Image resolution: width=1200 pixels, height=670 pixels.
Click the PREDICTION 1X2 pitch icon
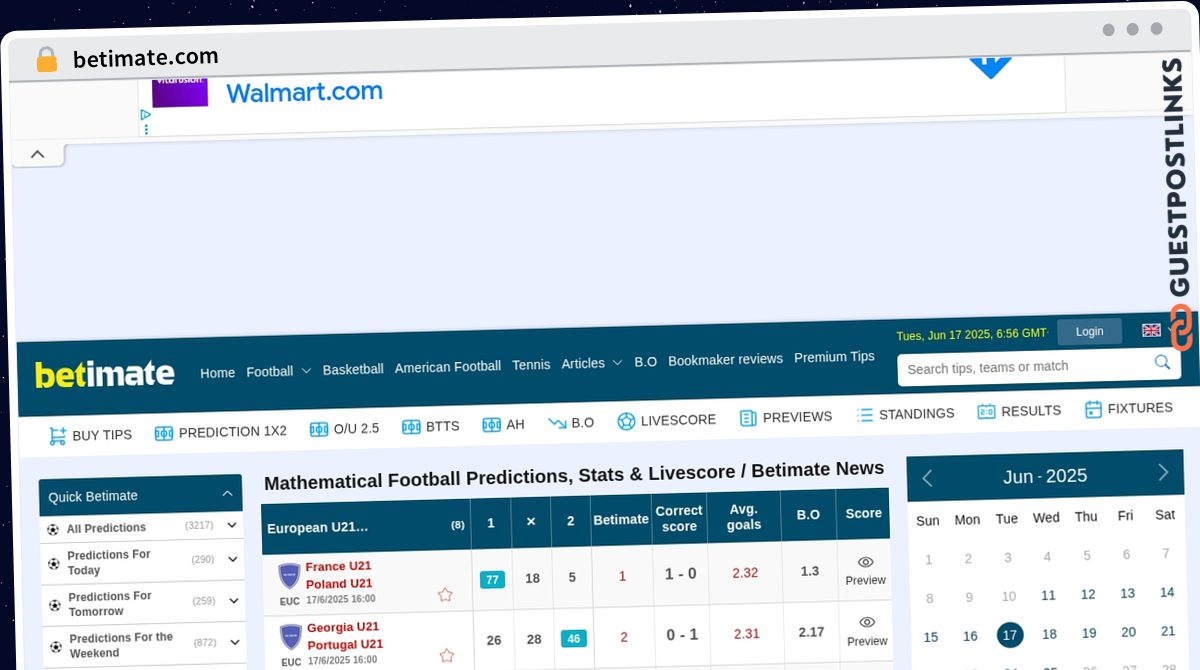tap(164, 433)
